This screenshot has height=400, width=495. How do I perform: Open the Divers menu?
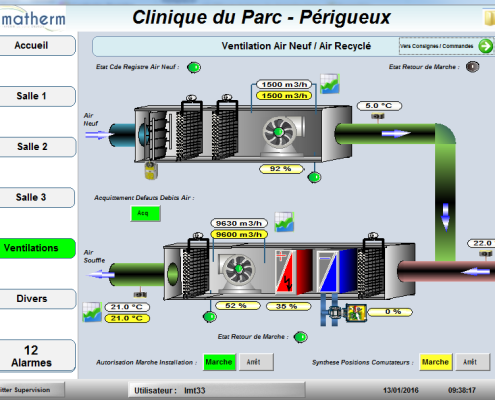click(x=37, y=299)
